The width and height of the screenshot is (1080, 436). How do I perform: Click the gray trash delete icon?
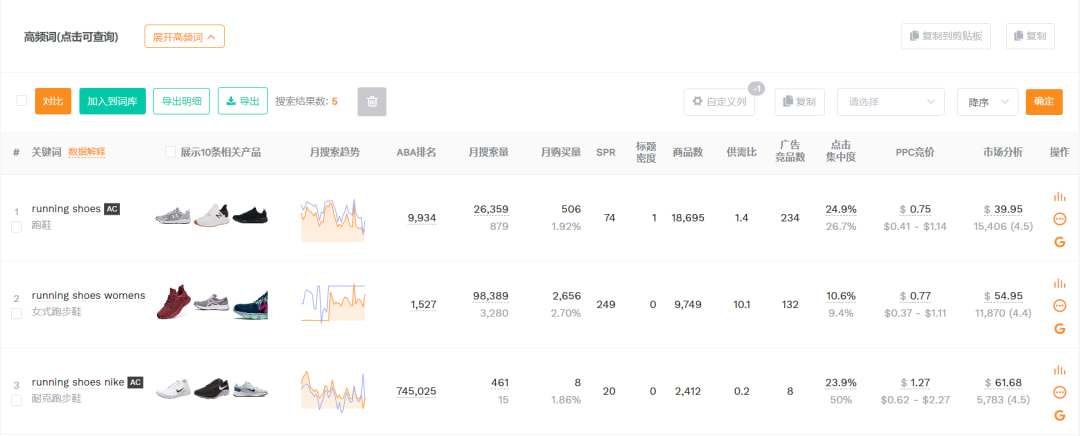point(372,101)
